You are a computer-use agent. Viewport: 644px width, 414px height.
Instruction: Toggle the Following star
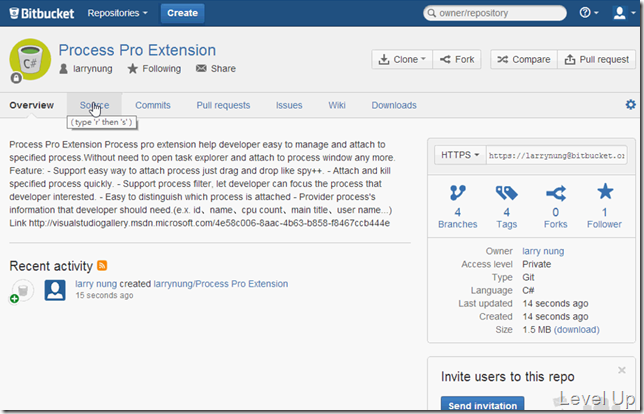pyautogui.click(x=154, y=69)
